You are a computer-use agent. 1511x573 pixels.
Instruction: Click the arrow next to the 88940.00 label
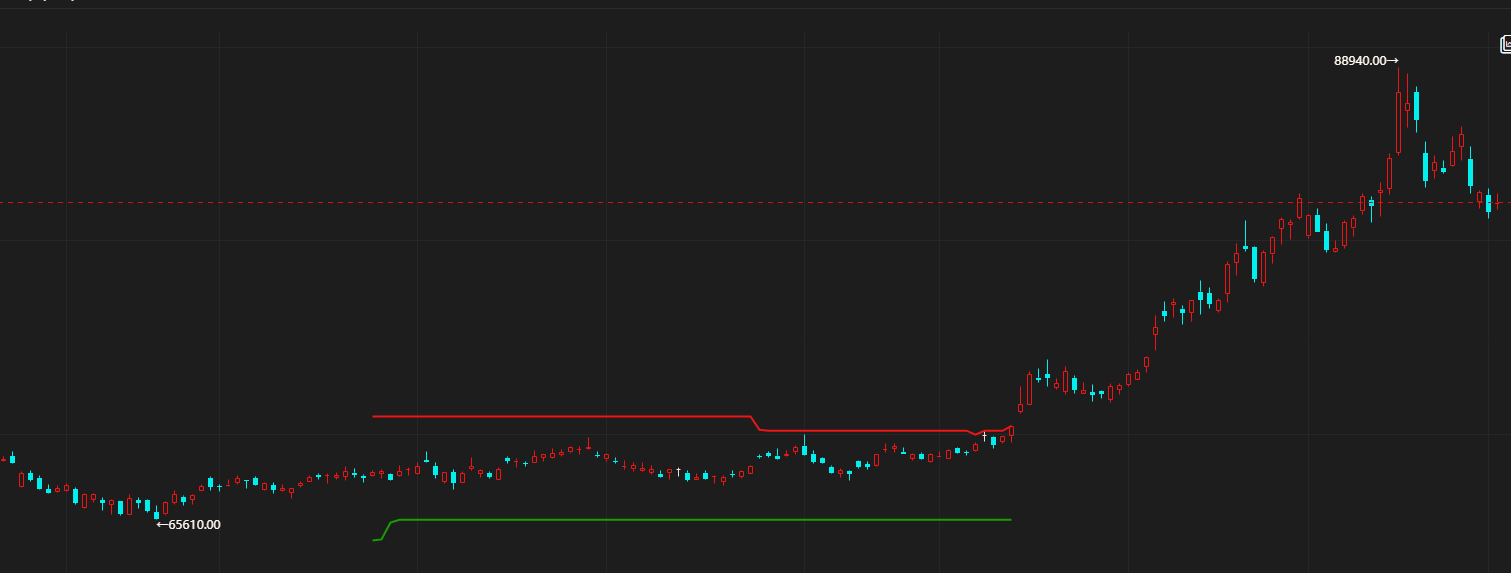point(1393,61)
